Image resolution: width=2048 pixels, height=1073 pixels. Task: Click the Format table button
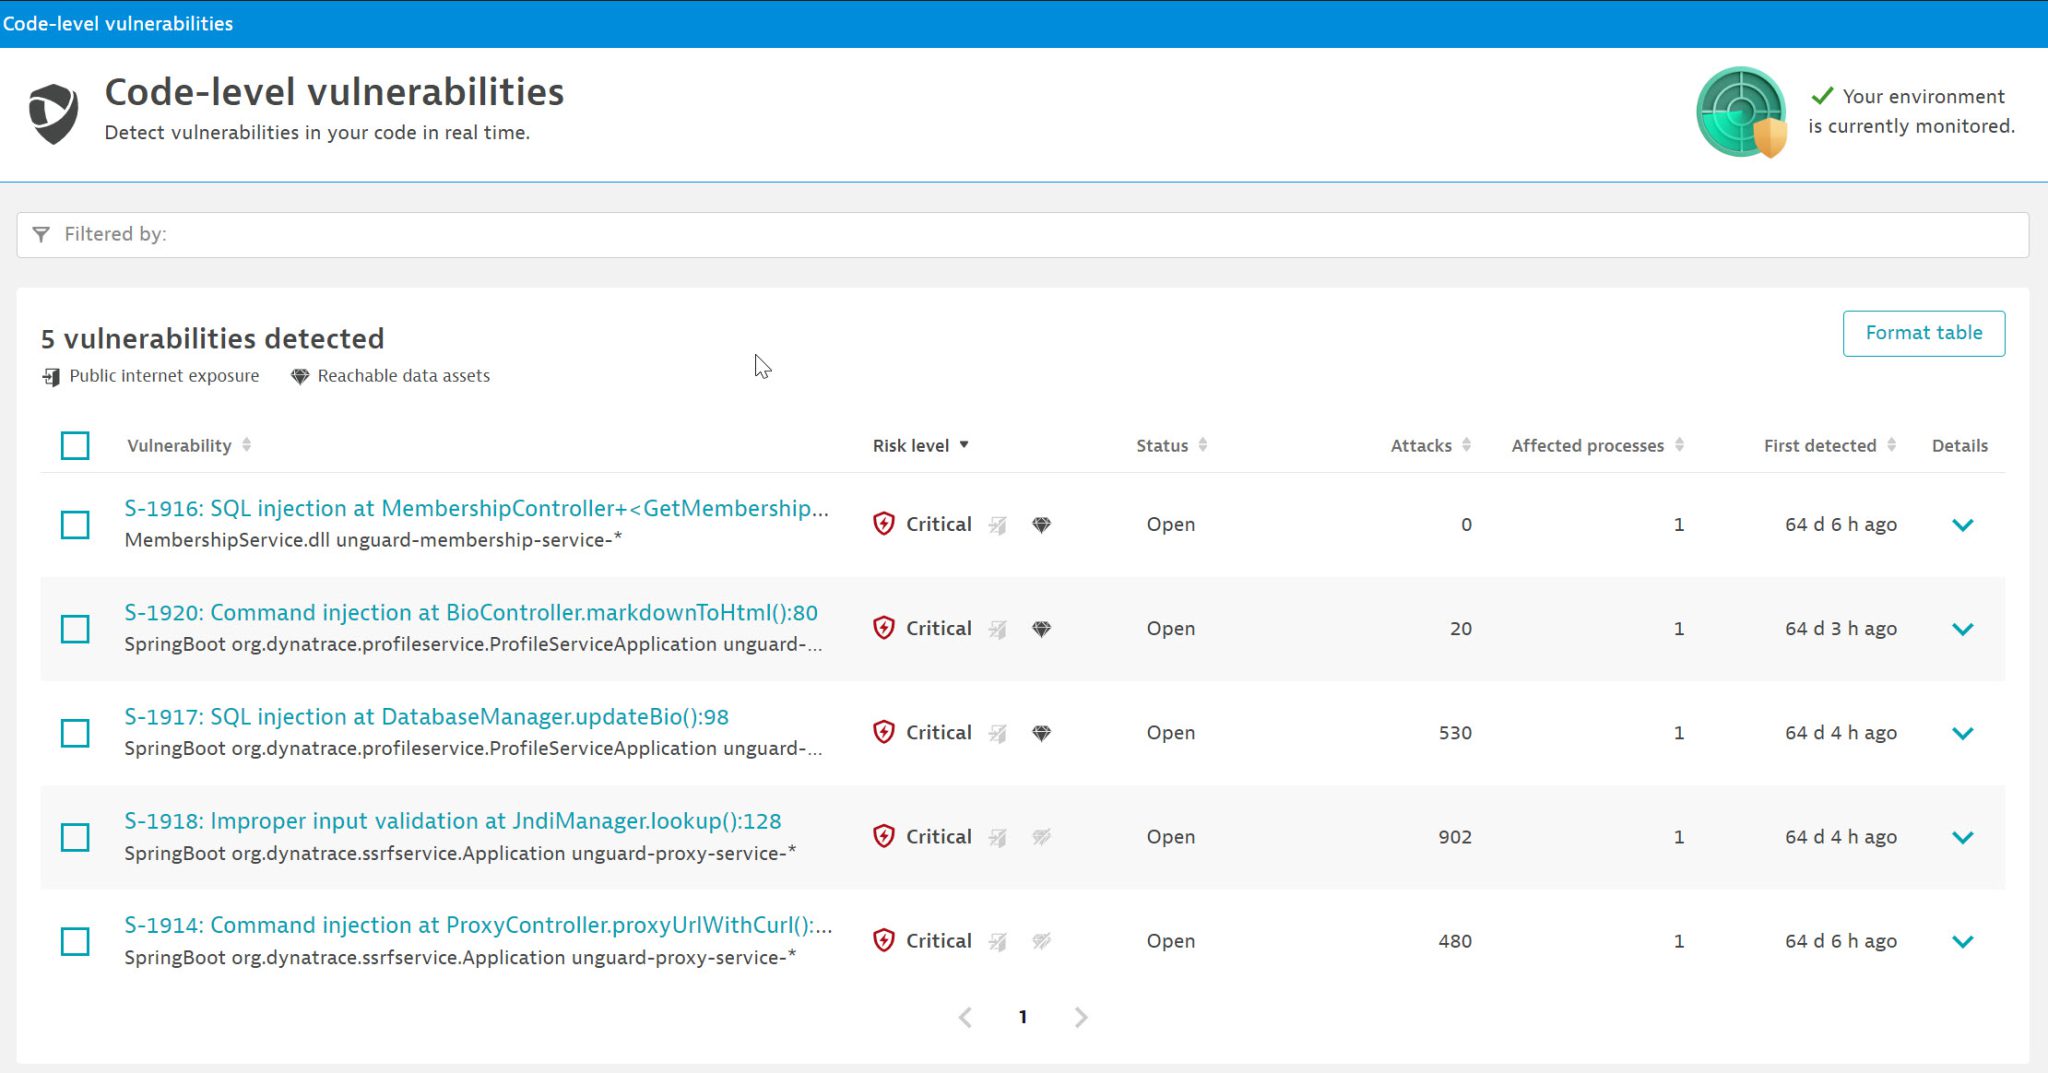(x=1923, y=333)
